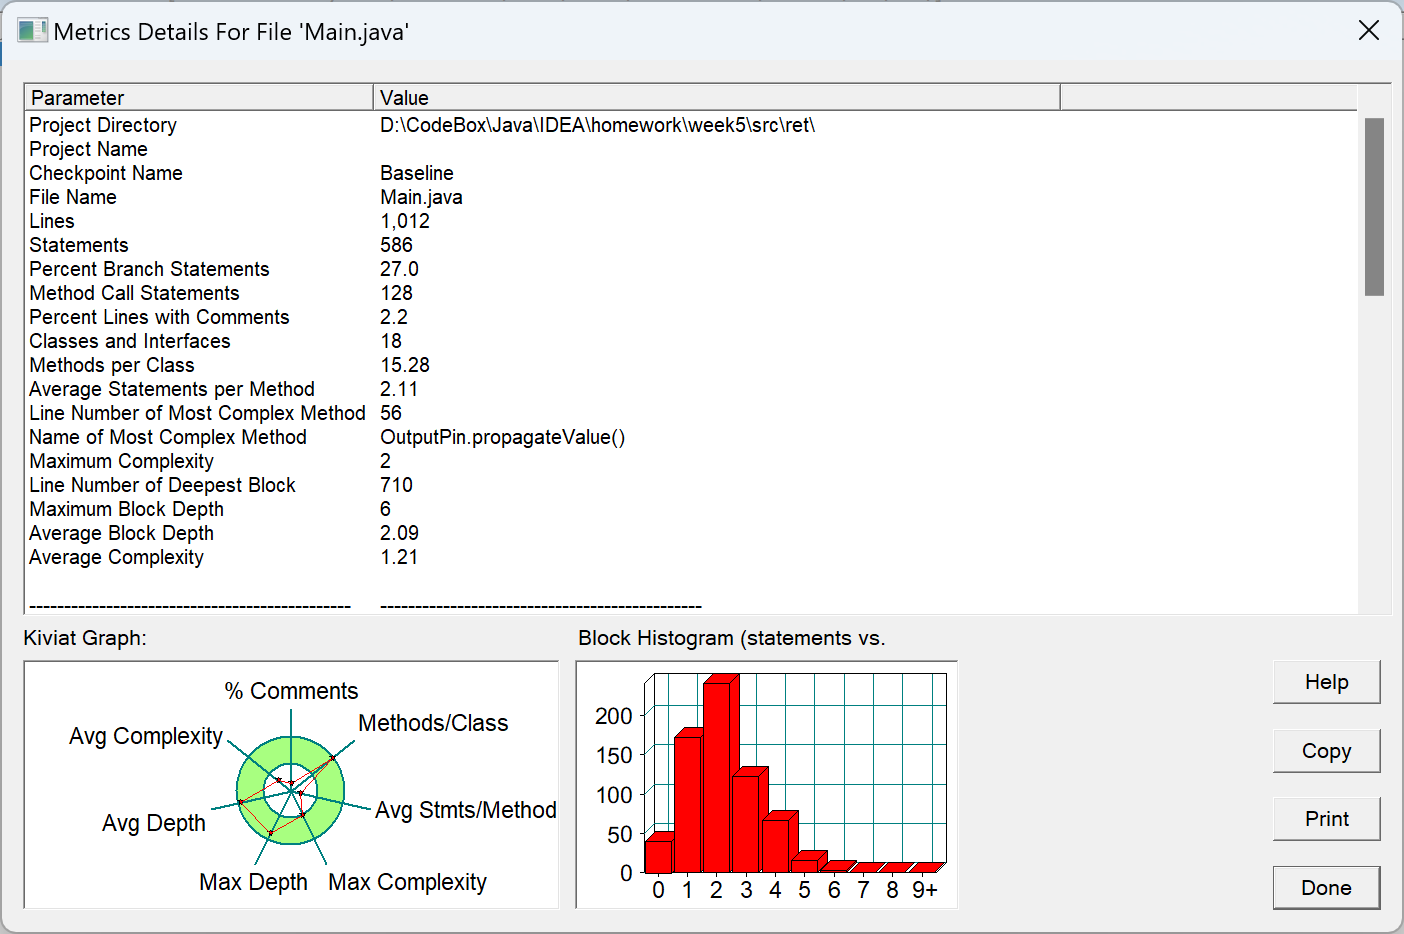This screenshot has width=1404, height=934.
Task: Click the 1.21 average complexity value
Action: (x=399, y=557)
